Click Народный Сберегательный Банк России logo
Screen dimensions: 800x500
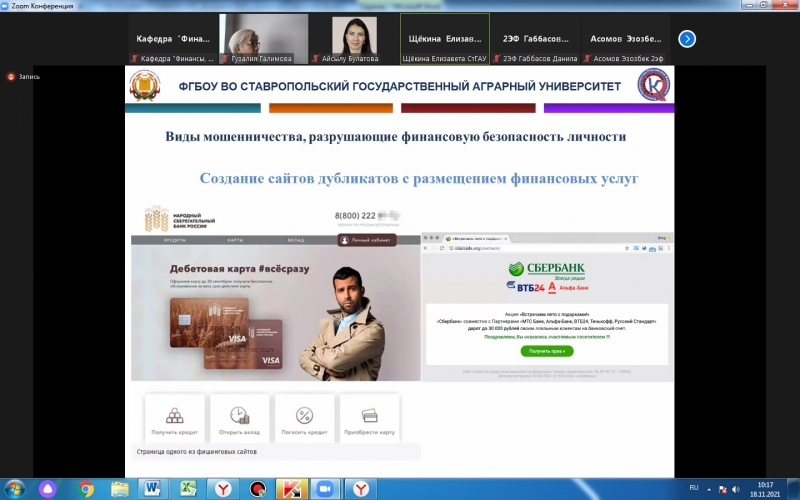point(180,219)
